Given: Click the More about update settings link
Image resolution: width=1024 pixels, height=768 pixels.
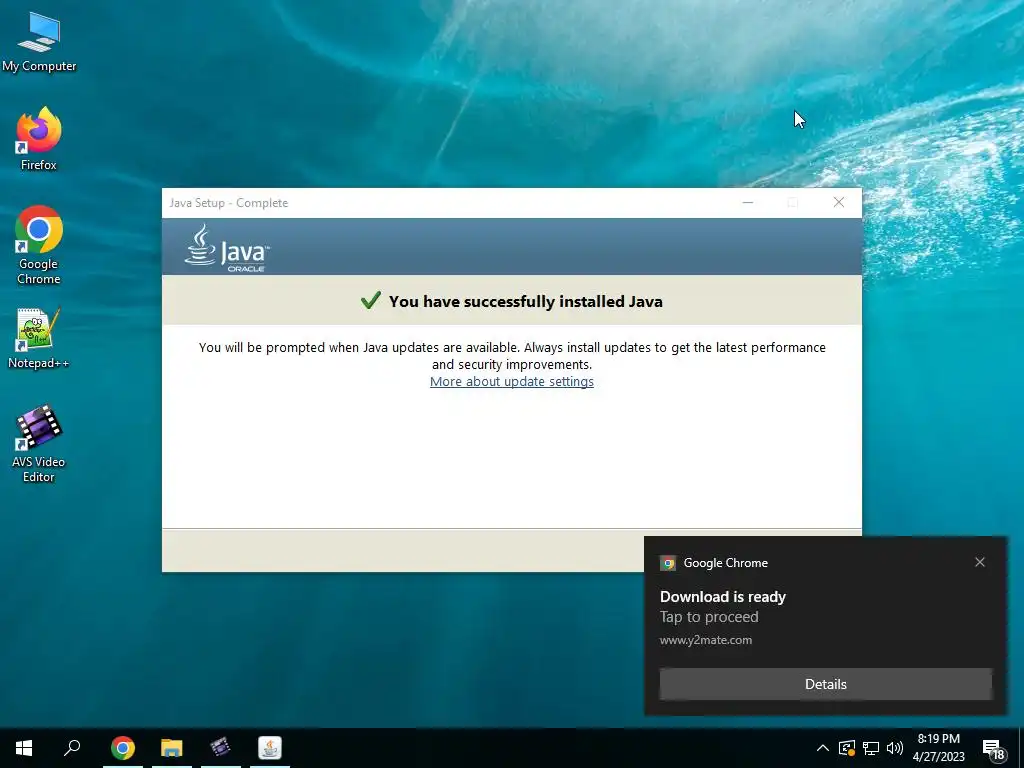Looking at the screenshot, I should (x=511, y=381).
